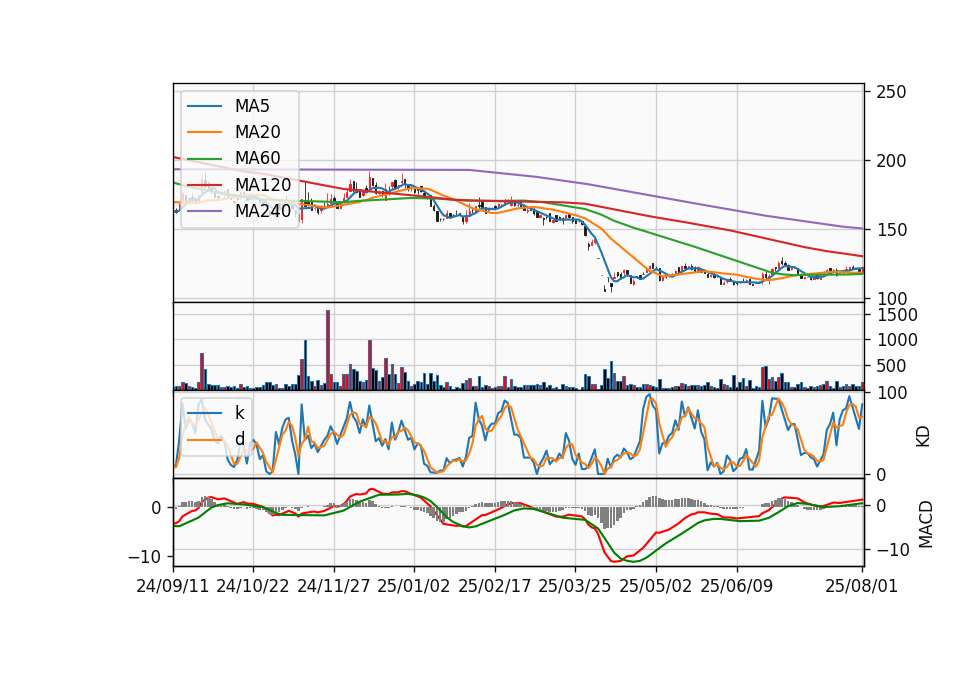Screen dimensions: 960x690
Task: Click the blue MA5 legend line sample
Action: pyautogui.click(x=204, y=107)
